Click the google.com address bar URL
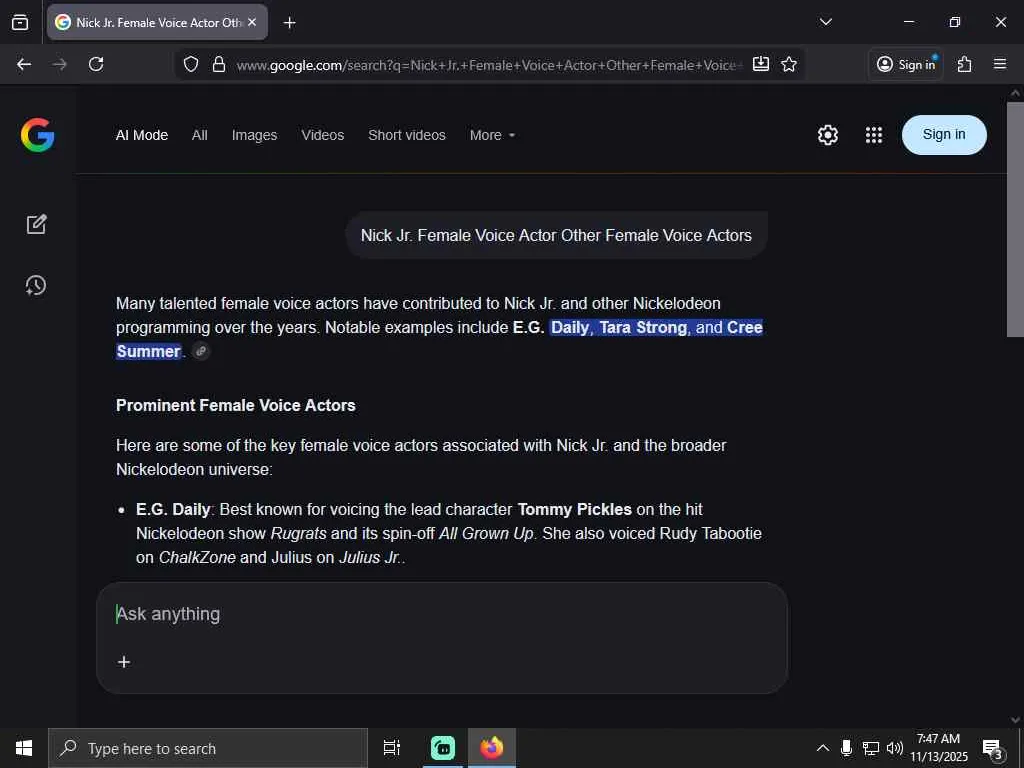The width and height of the screenshot is (1024, 768). (x=487, y=65)
